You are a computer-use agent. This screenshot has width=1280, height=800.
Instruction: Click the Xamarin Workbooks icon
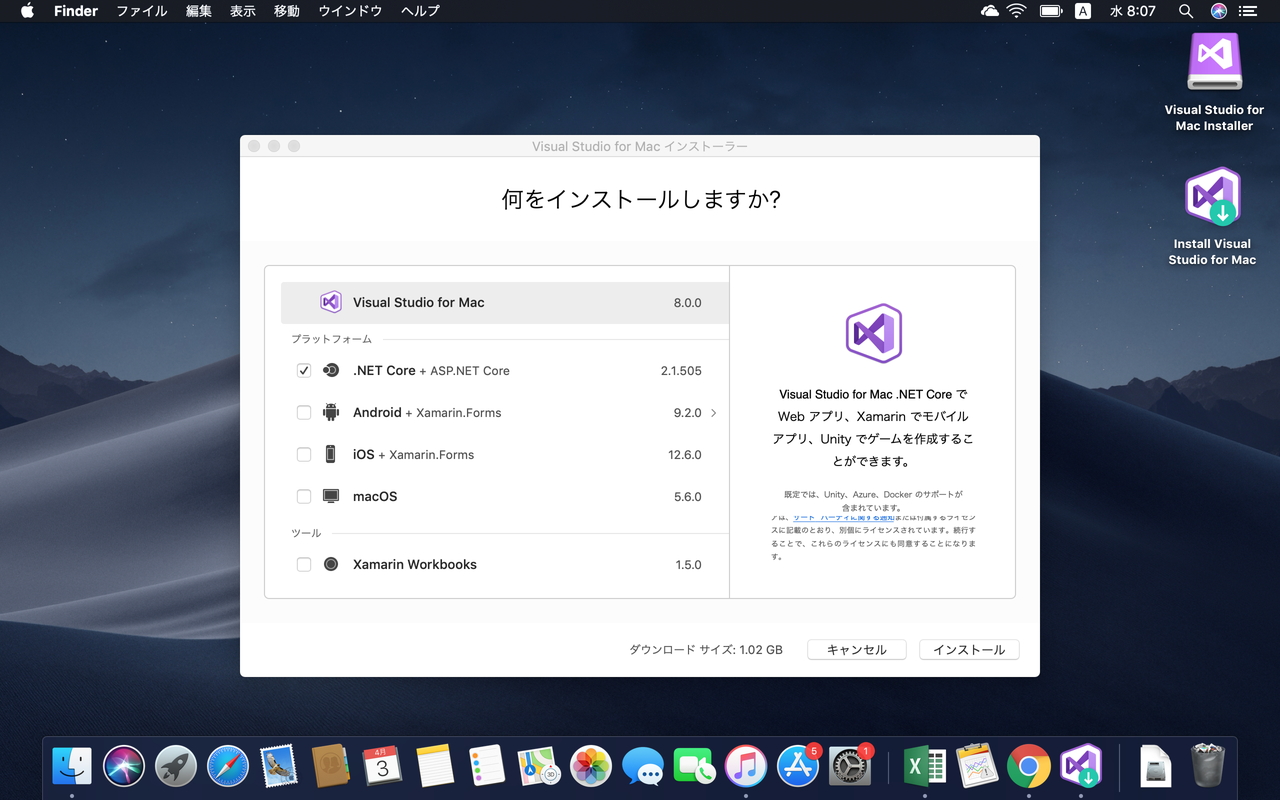(x=330, y=564)
